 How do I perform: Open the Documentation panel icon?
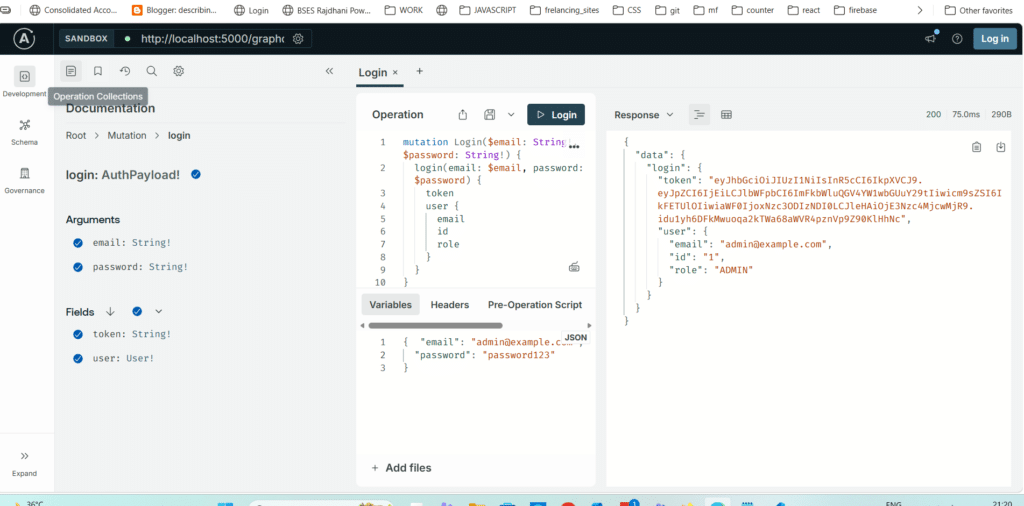[x=71, y=71]
